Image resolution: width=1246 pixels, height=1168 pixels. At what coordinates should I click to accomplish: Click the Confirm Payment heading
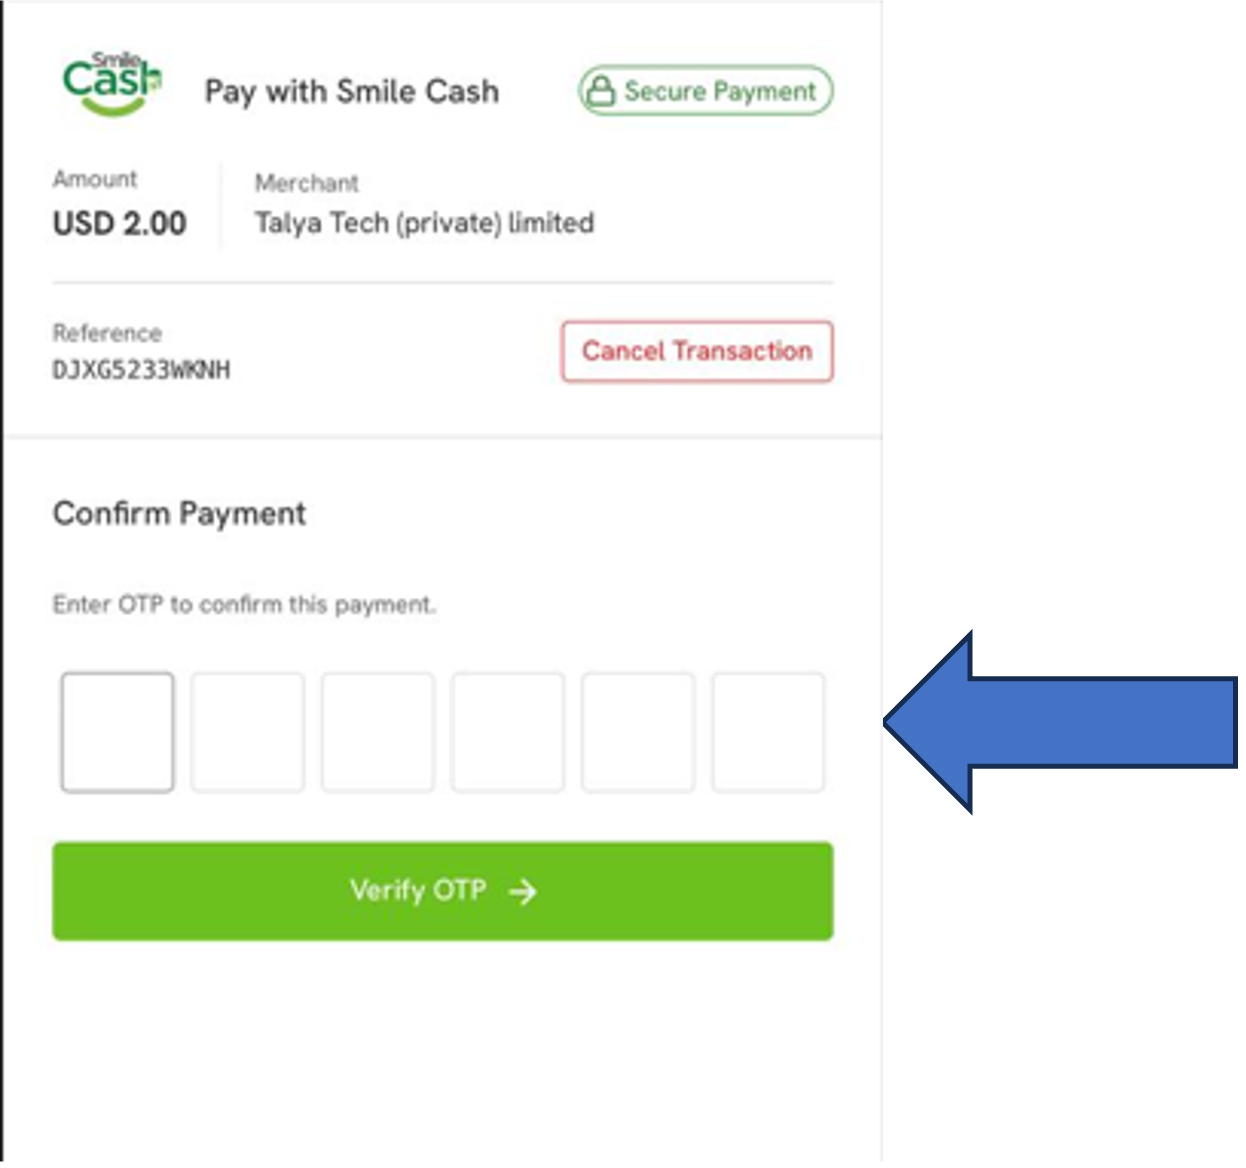click(x=179, y=514)
